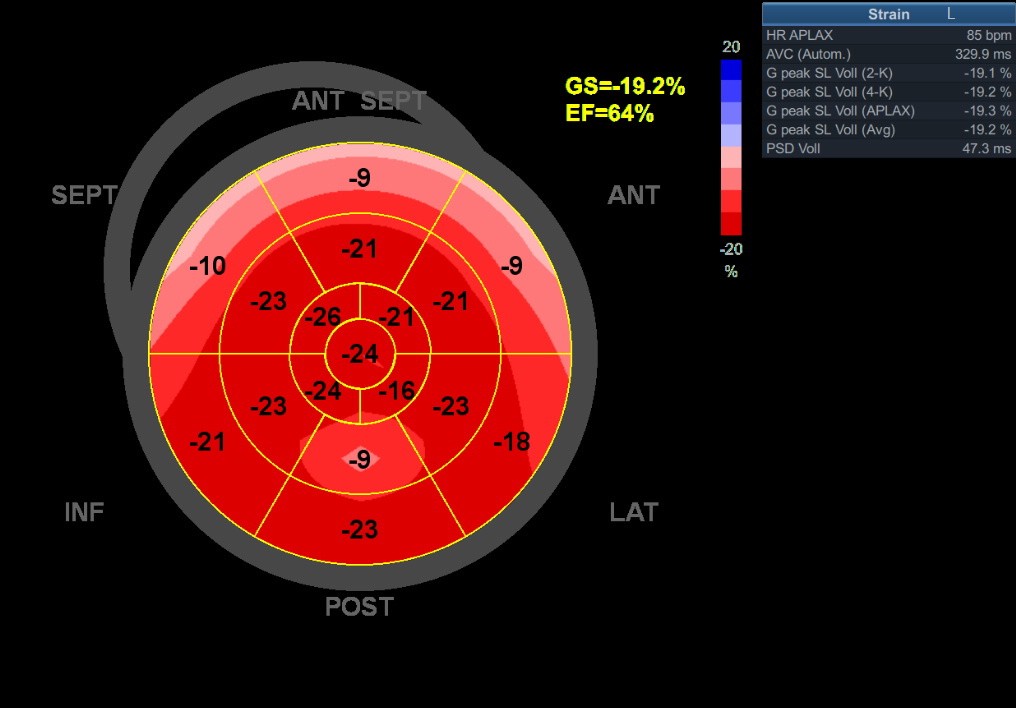
Task: Select the apical segment showing -26
Action: click(323, 317)
